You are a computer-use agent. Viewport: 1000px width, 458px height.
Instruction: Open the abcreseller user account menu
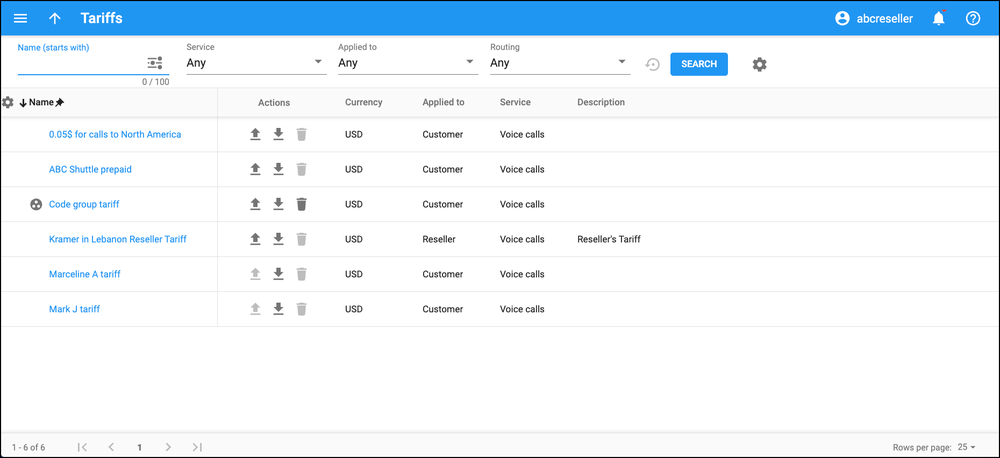pos(874,18)
